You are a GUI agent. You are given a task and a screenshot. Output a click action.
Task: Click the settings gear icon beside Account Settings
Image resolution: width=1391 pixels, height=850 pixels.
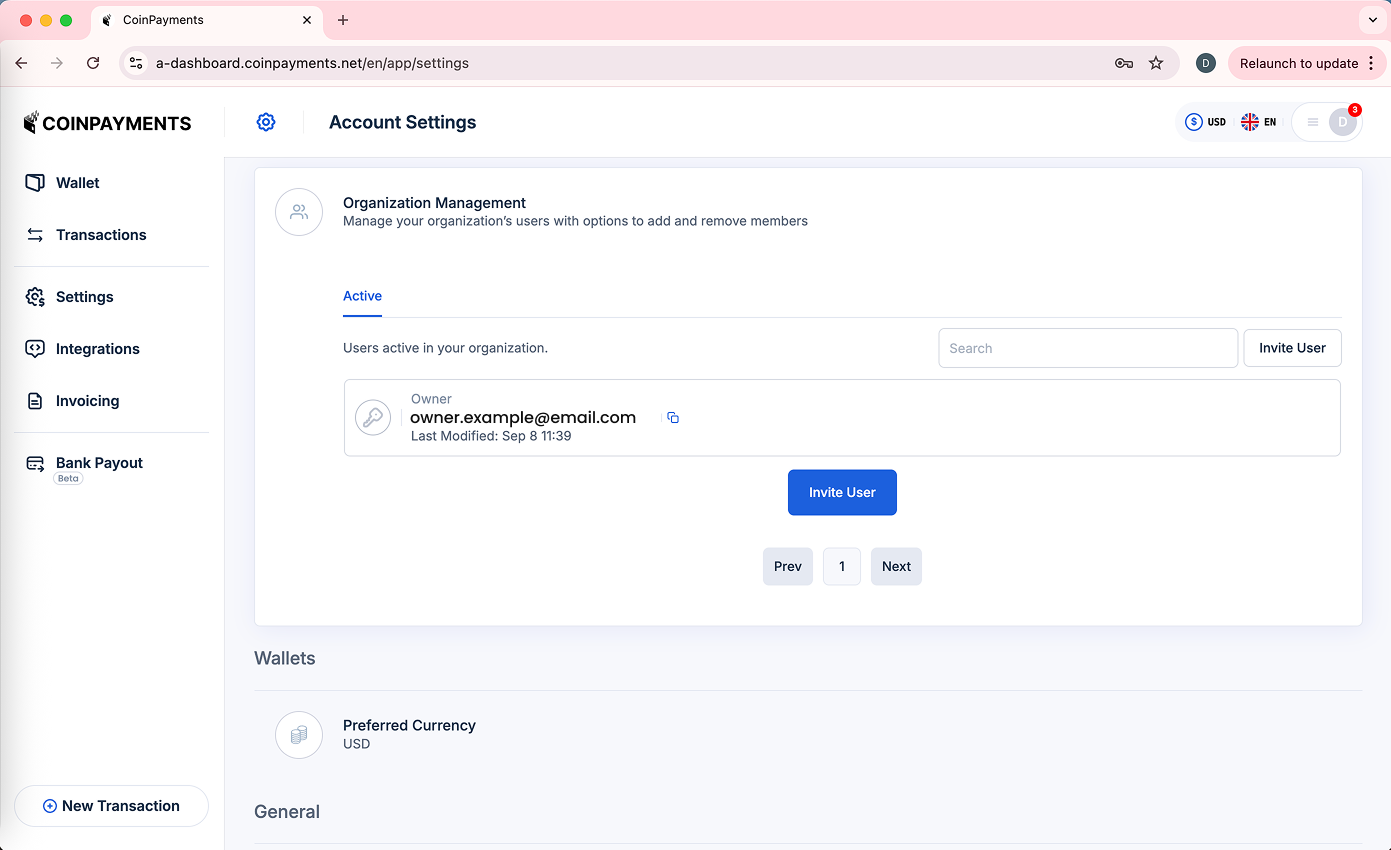[266, 122]
